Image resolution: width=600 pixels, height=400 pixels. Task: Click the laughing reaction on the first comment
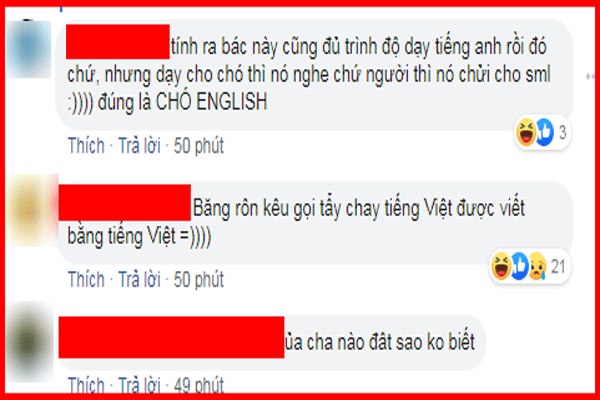click(526, 132)
